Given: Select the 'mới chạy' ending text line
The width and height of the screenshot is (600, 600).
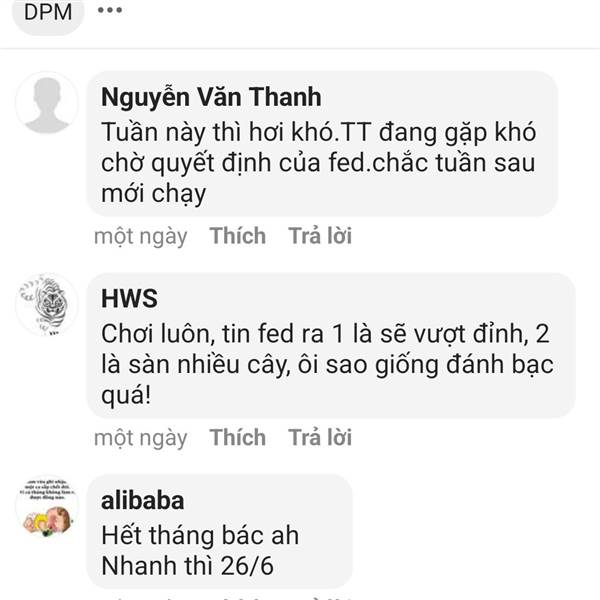Looking at the screenshot, I should click(153, 194).
